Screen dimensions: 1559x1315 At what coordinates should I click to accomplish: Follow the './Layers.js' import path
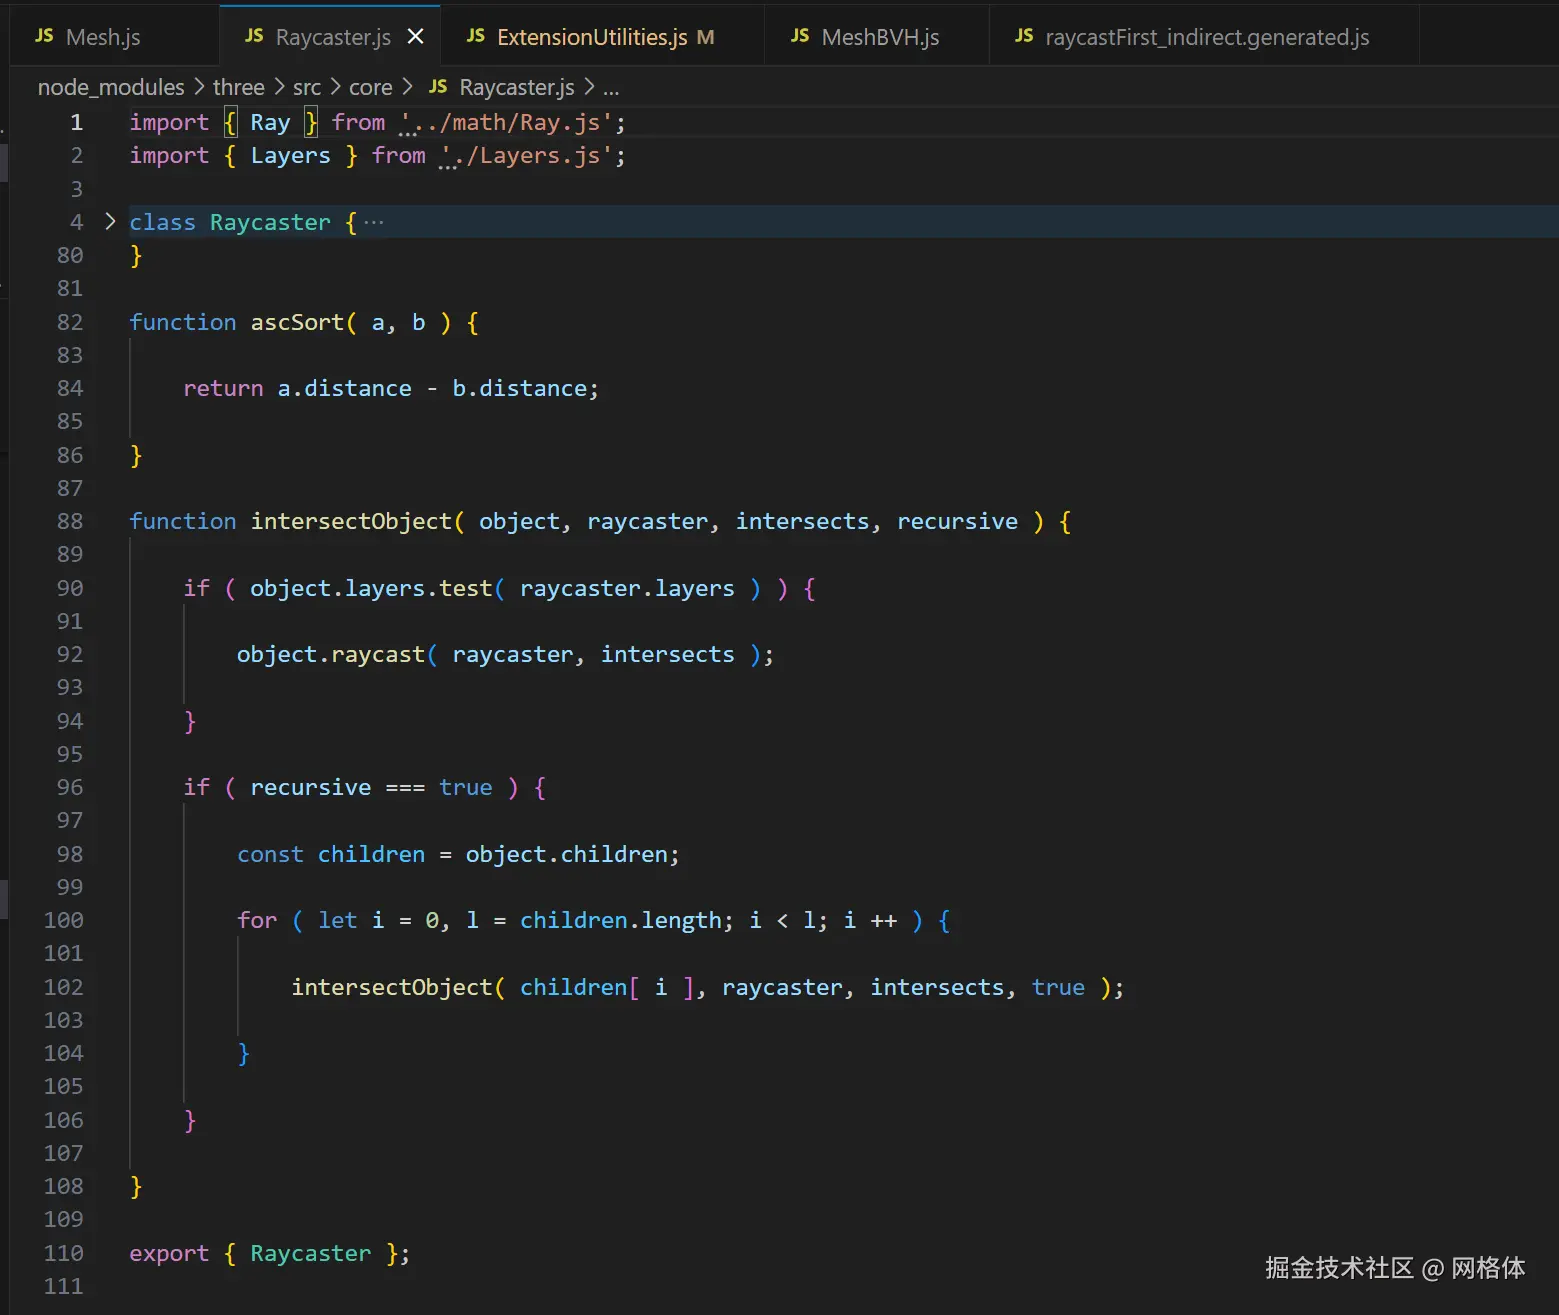[526, 156]
